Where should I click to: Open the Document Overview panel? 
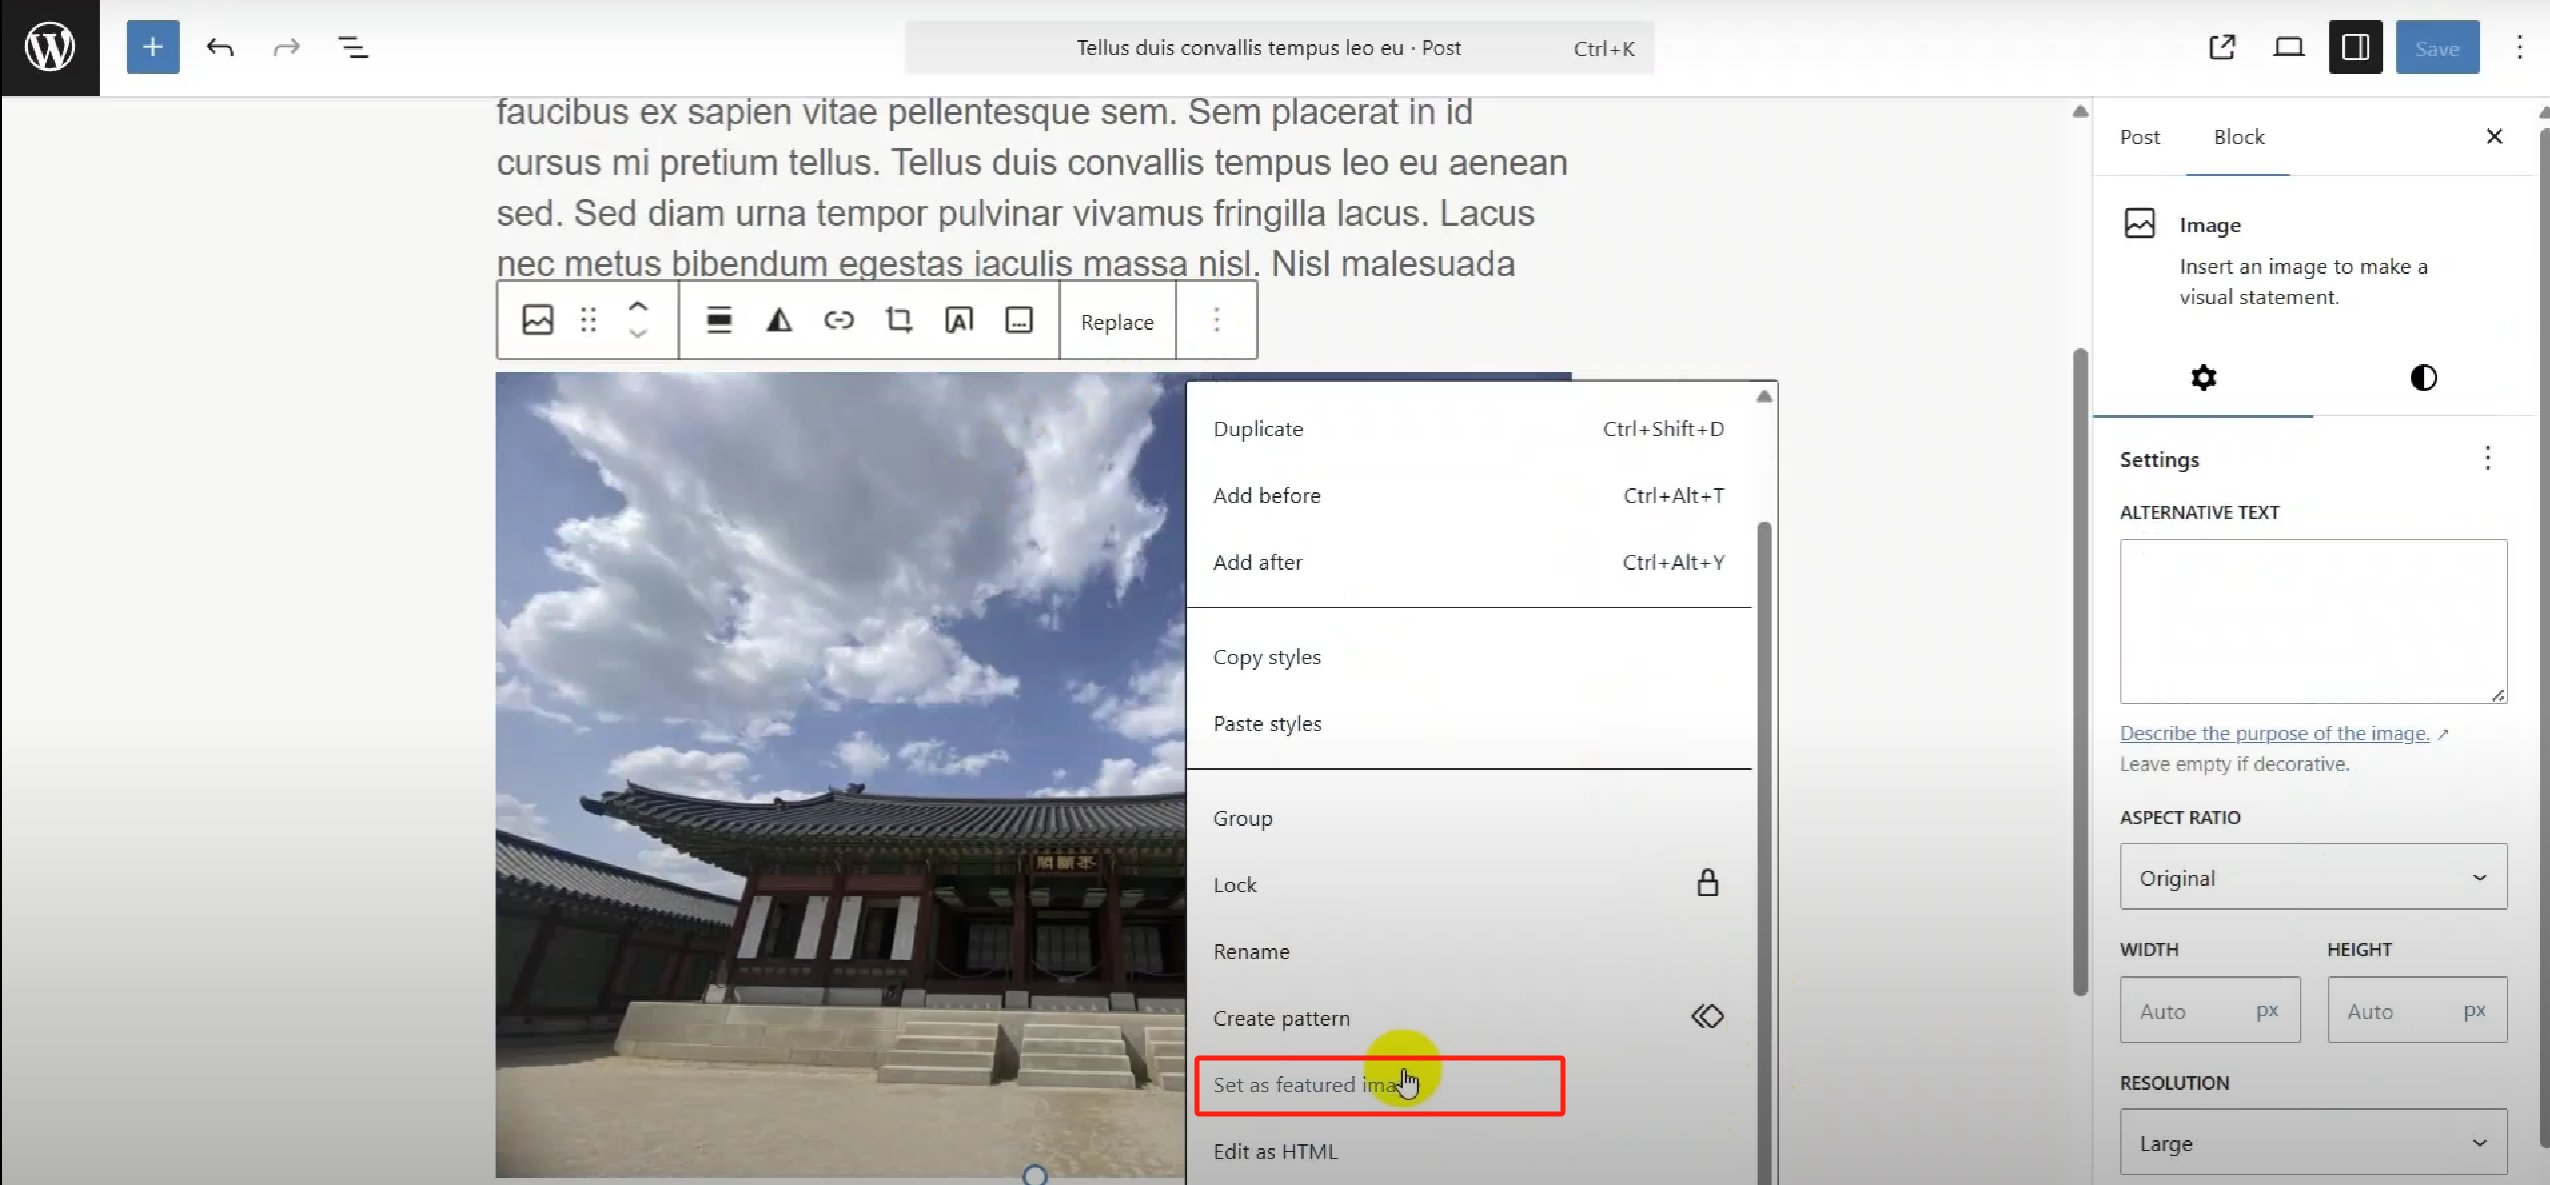[x=354, y=46]
